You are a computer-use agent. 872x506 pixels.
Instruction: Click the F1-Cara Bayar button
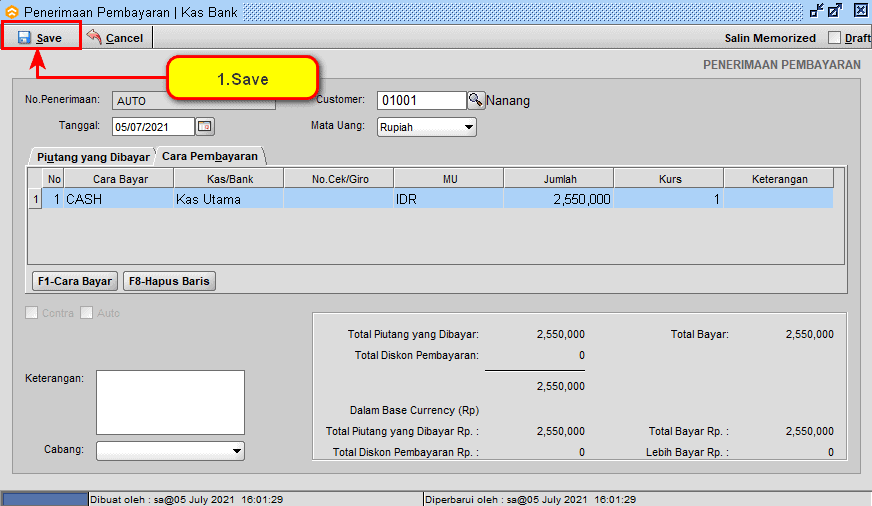pyautogui.click(x=75, y=281)
